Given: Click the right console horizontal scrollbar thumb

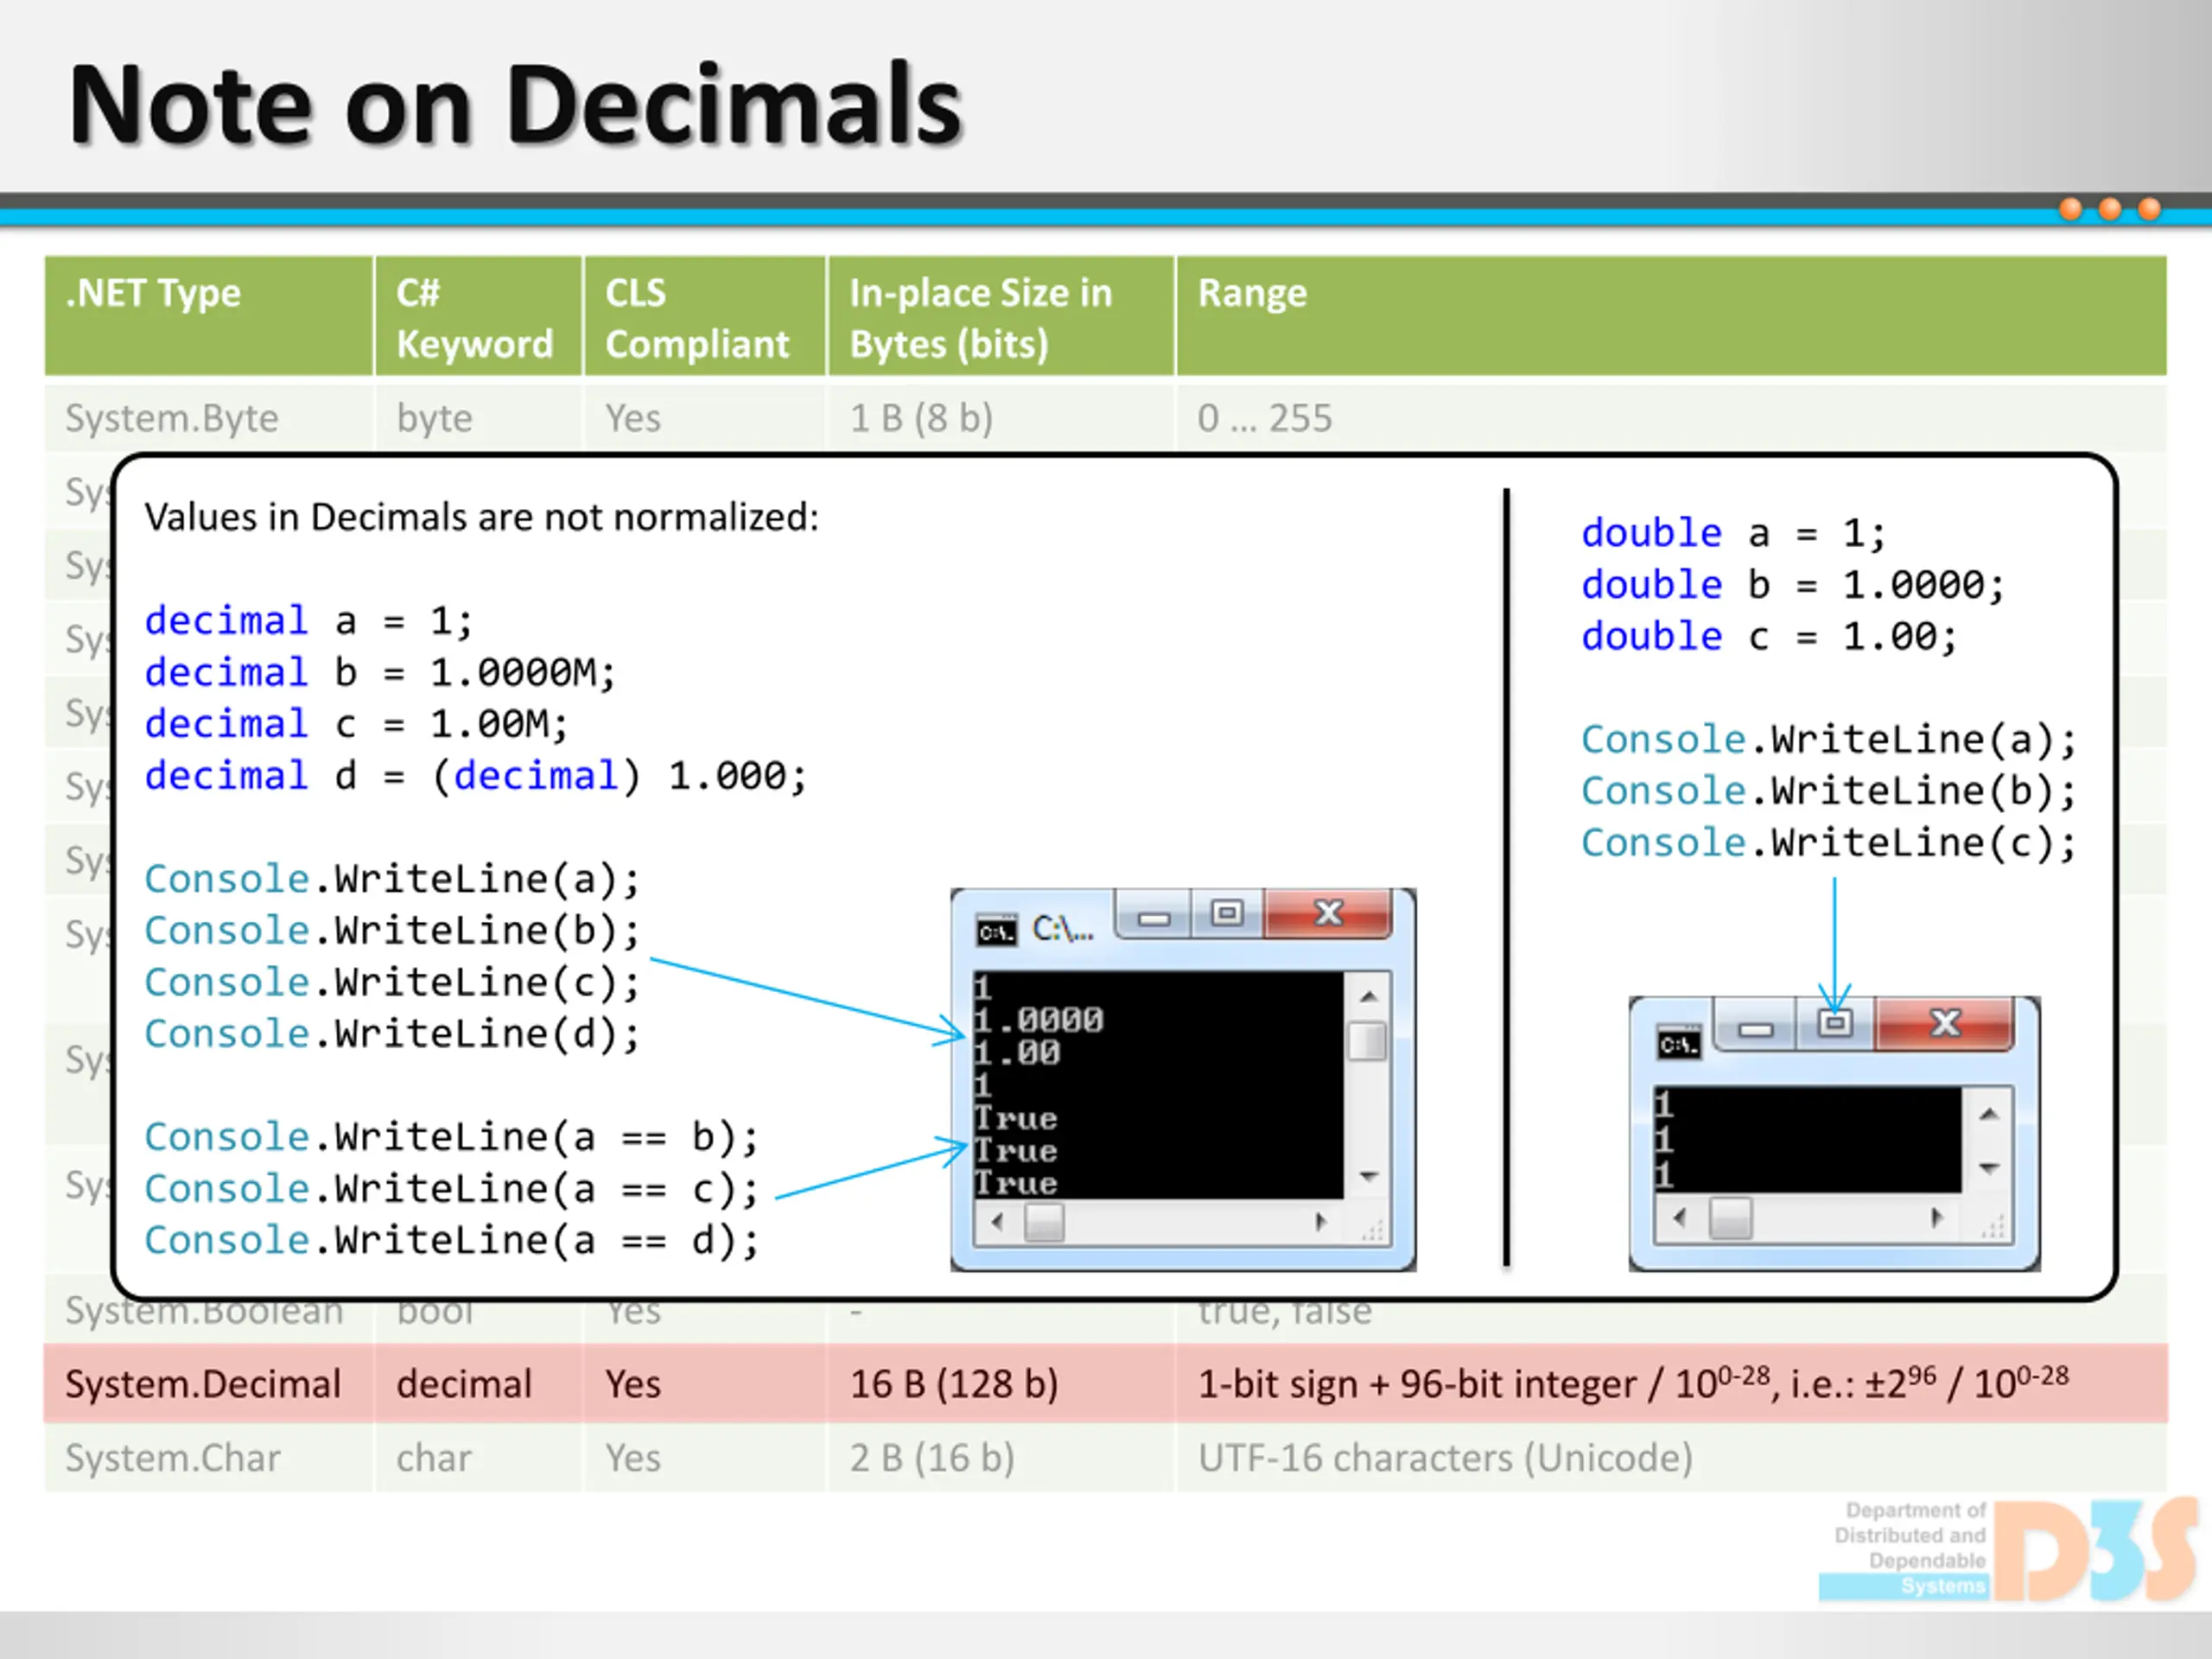Looking at the screenshot, I should (1730, 1218).
